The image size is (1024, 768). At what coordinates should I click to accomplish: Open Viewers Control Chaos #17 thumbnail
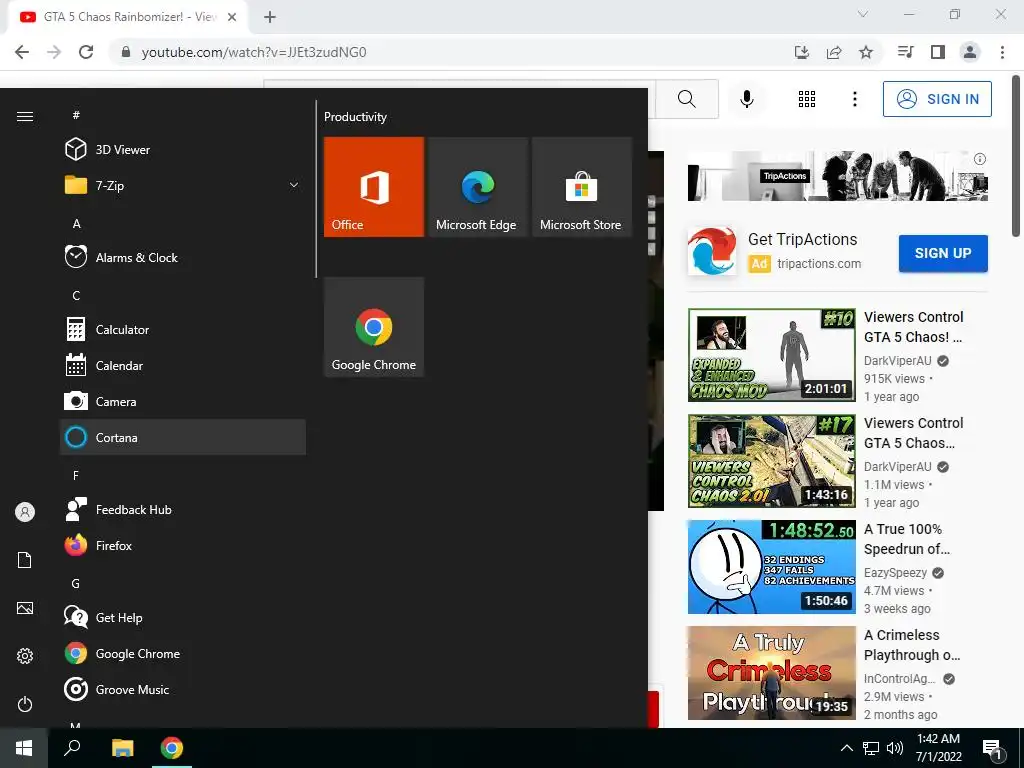[772, 461]
